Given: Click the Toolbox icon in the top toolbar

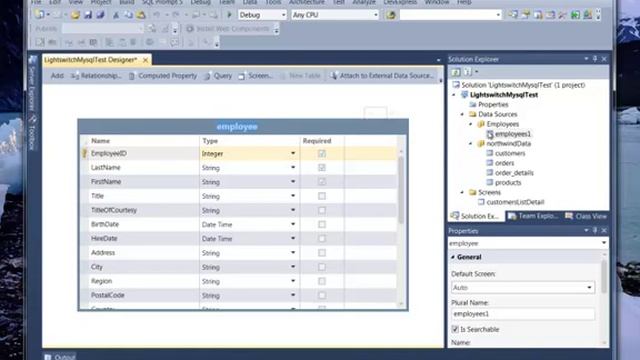Looking at the screenshot, I should [x=563, y=15].
